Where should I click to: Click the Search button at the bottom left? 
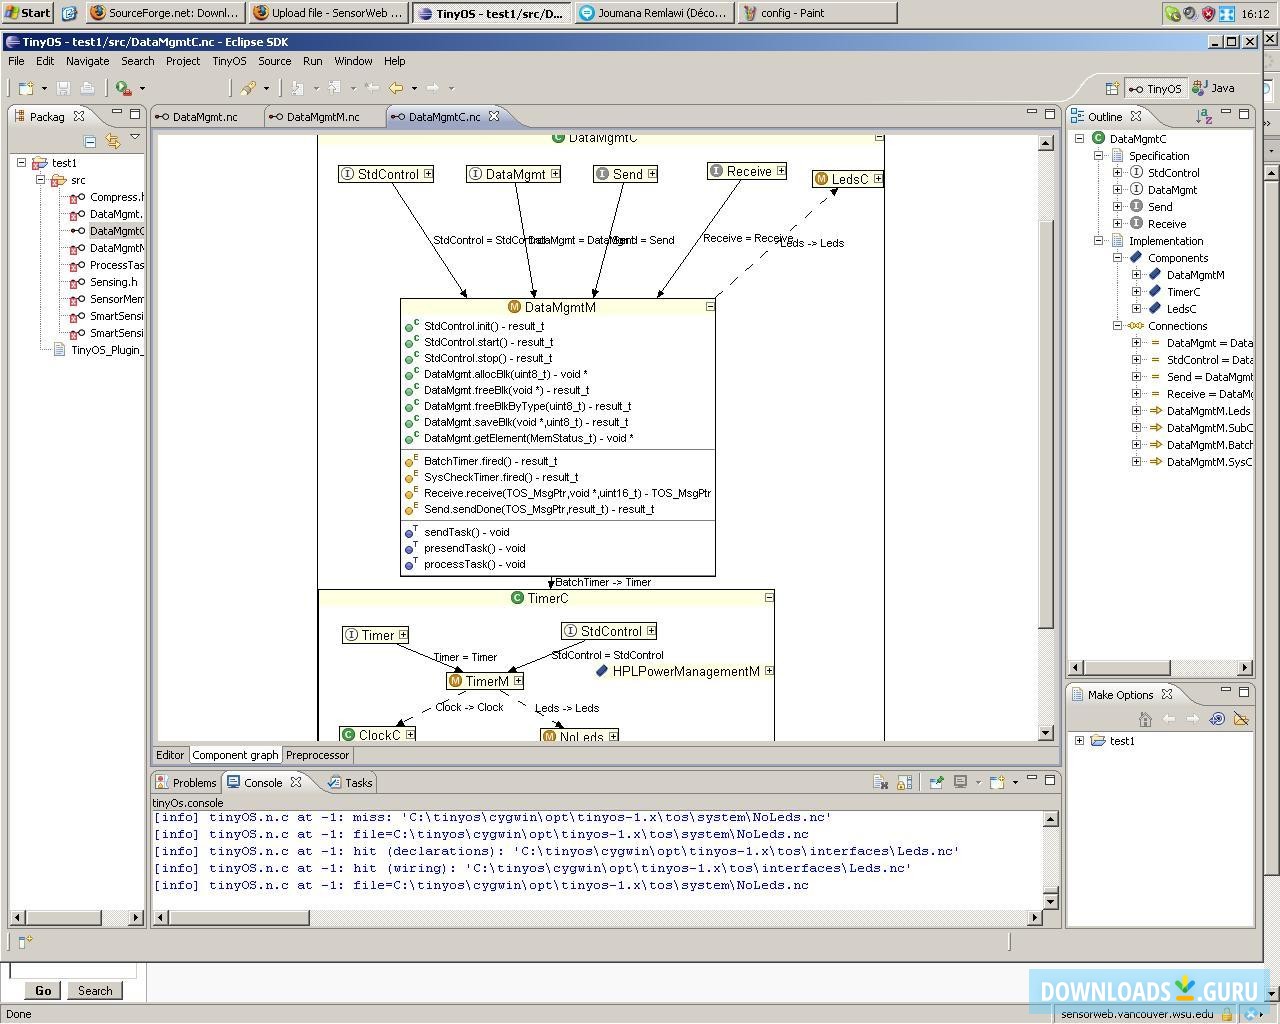pyautogui.click(x=95, y=991)
